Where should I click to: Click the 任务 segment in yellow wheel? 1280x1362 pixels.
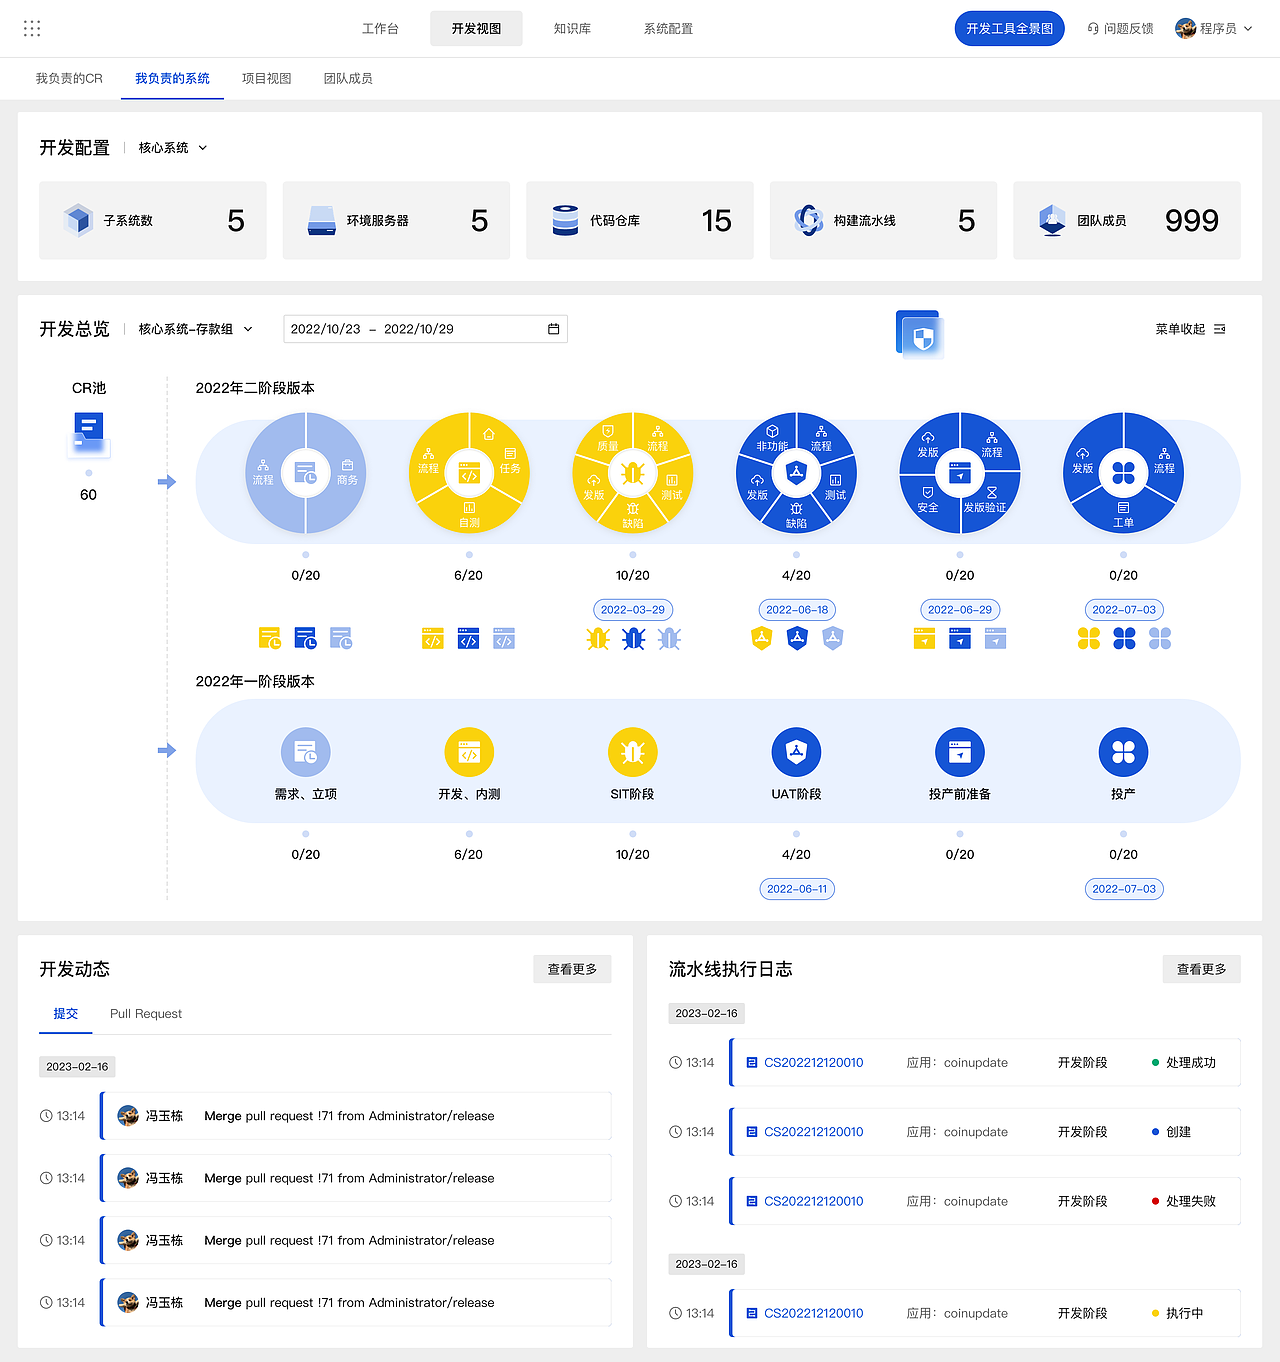pos(510,461)
